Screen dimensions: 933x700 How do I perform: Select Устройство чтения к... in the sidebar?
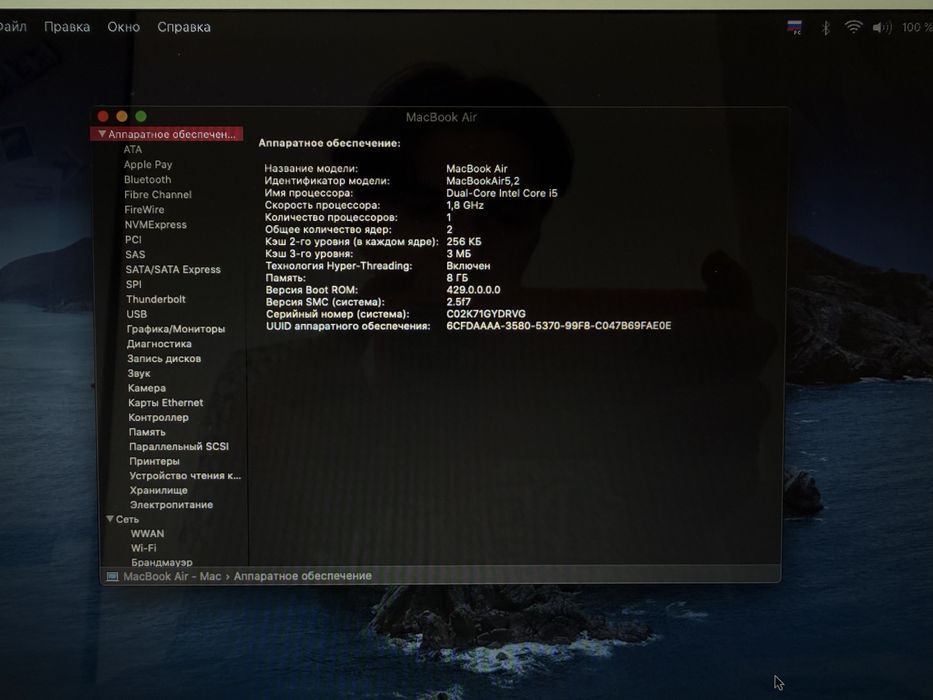185,476
